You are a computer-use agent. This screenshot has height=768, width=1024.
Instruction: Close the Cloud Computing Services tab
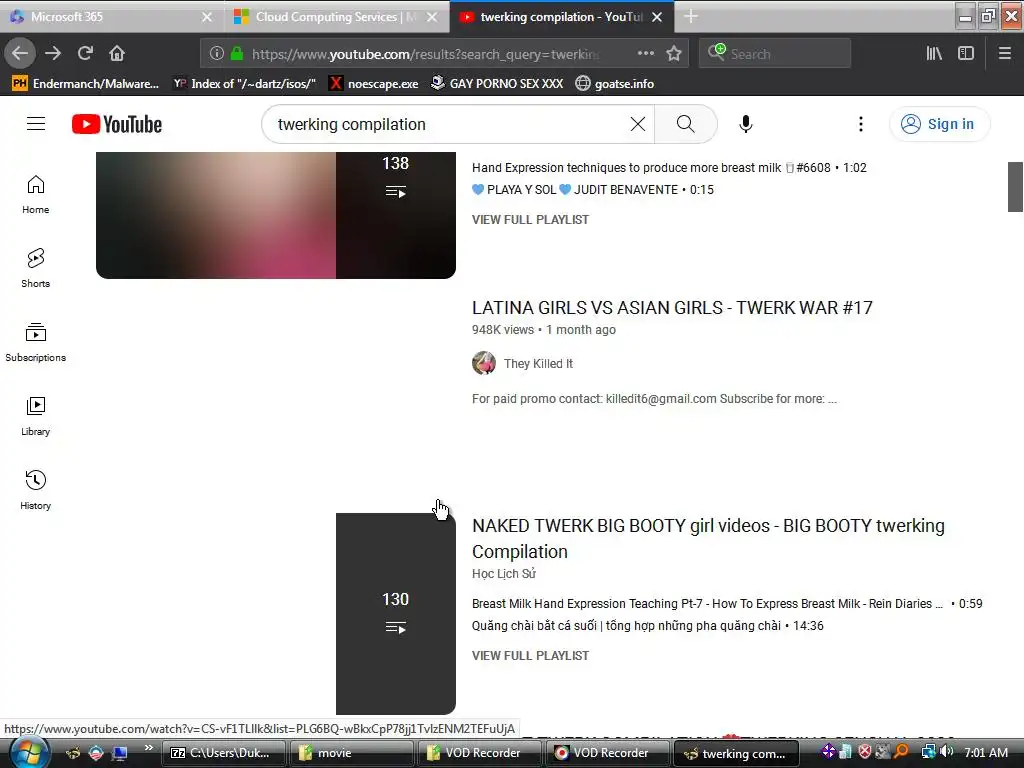point(432,17)
